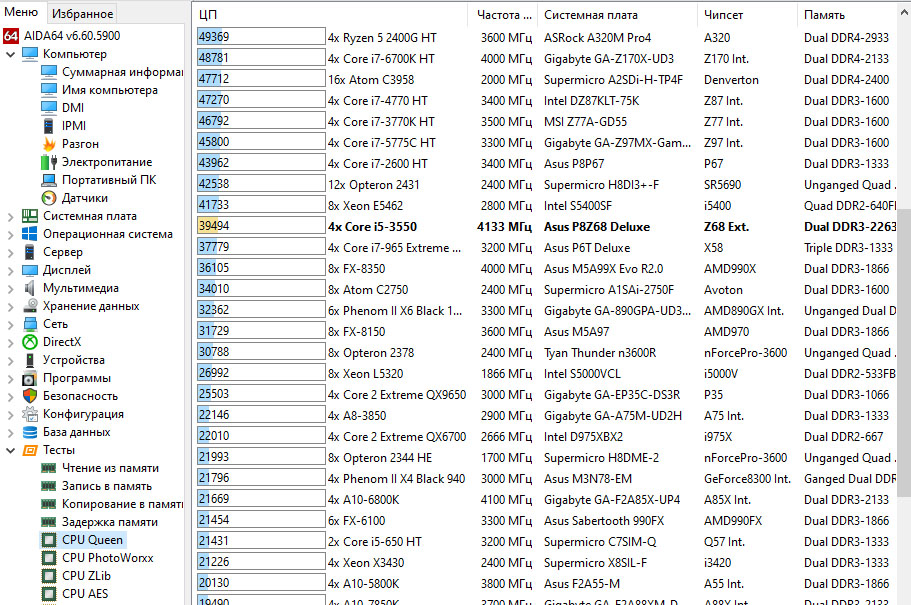Viewport: 911px width, 605px height.
Task: Click the Имя компьютера icon
Action: pos(49,90)
